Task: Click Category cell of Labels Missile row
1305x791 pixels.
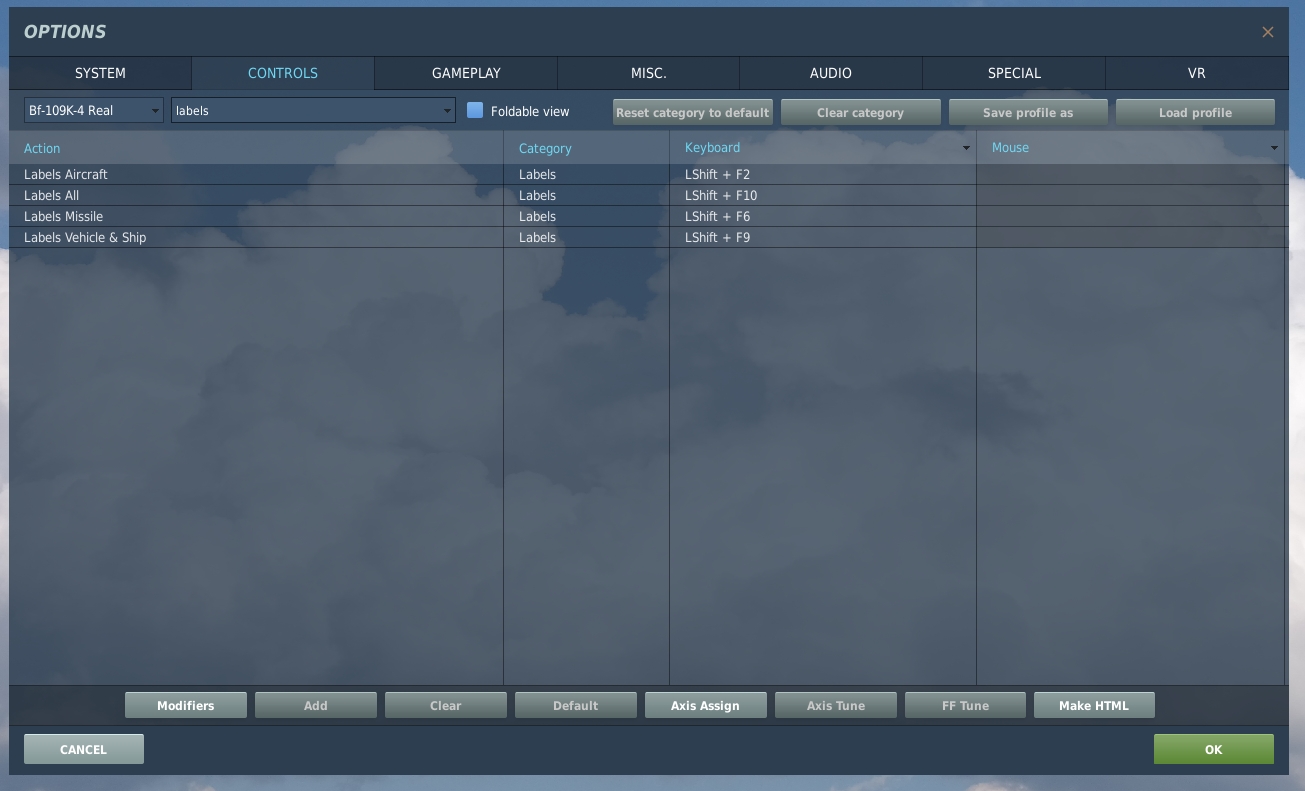Action: (586, 216)
